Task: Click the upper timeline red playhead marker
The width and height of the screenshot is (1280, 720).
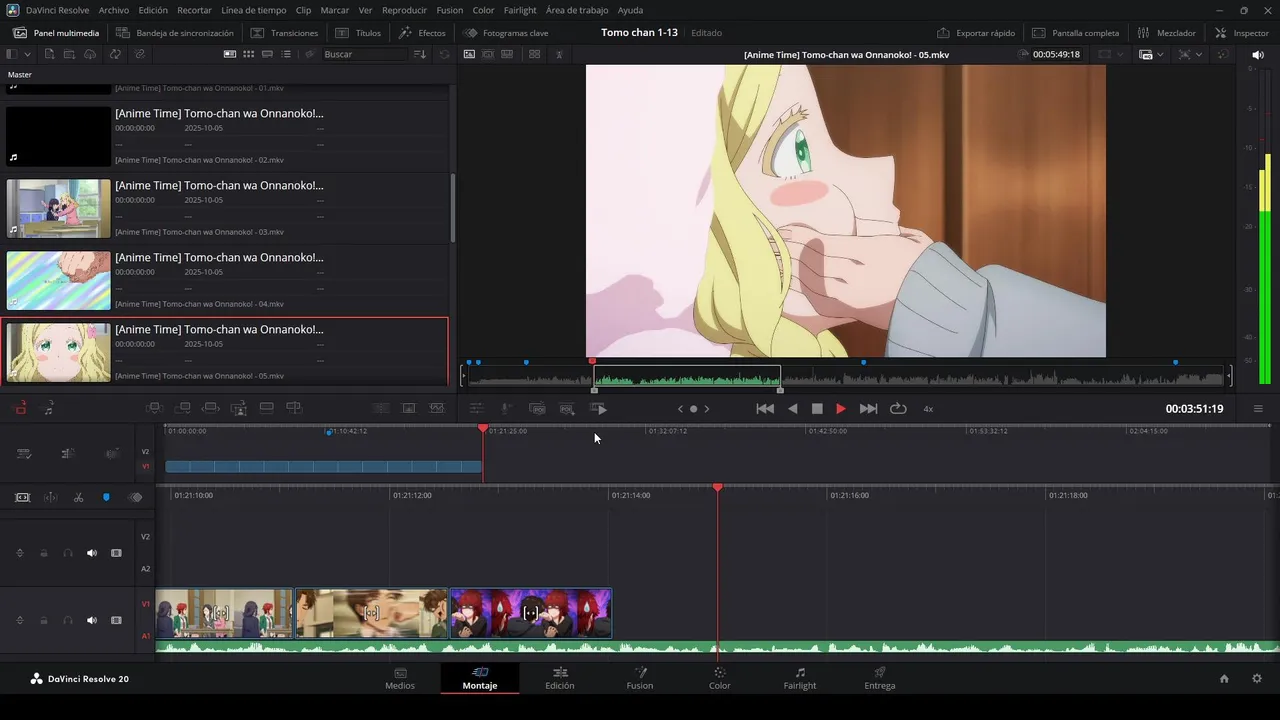Action: pyautogui.click(x=483, y=429)
